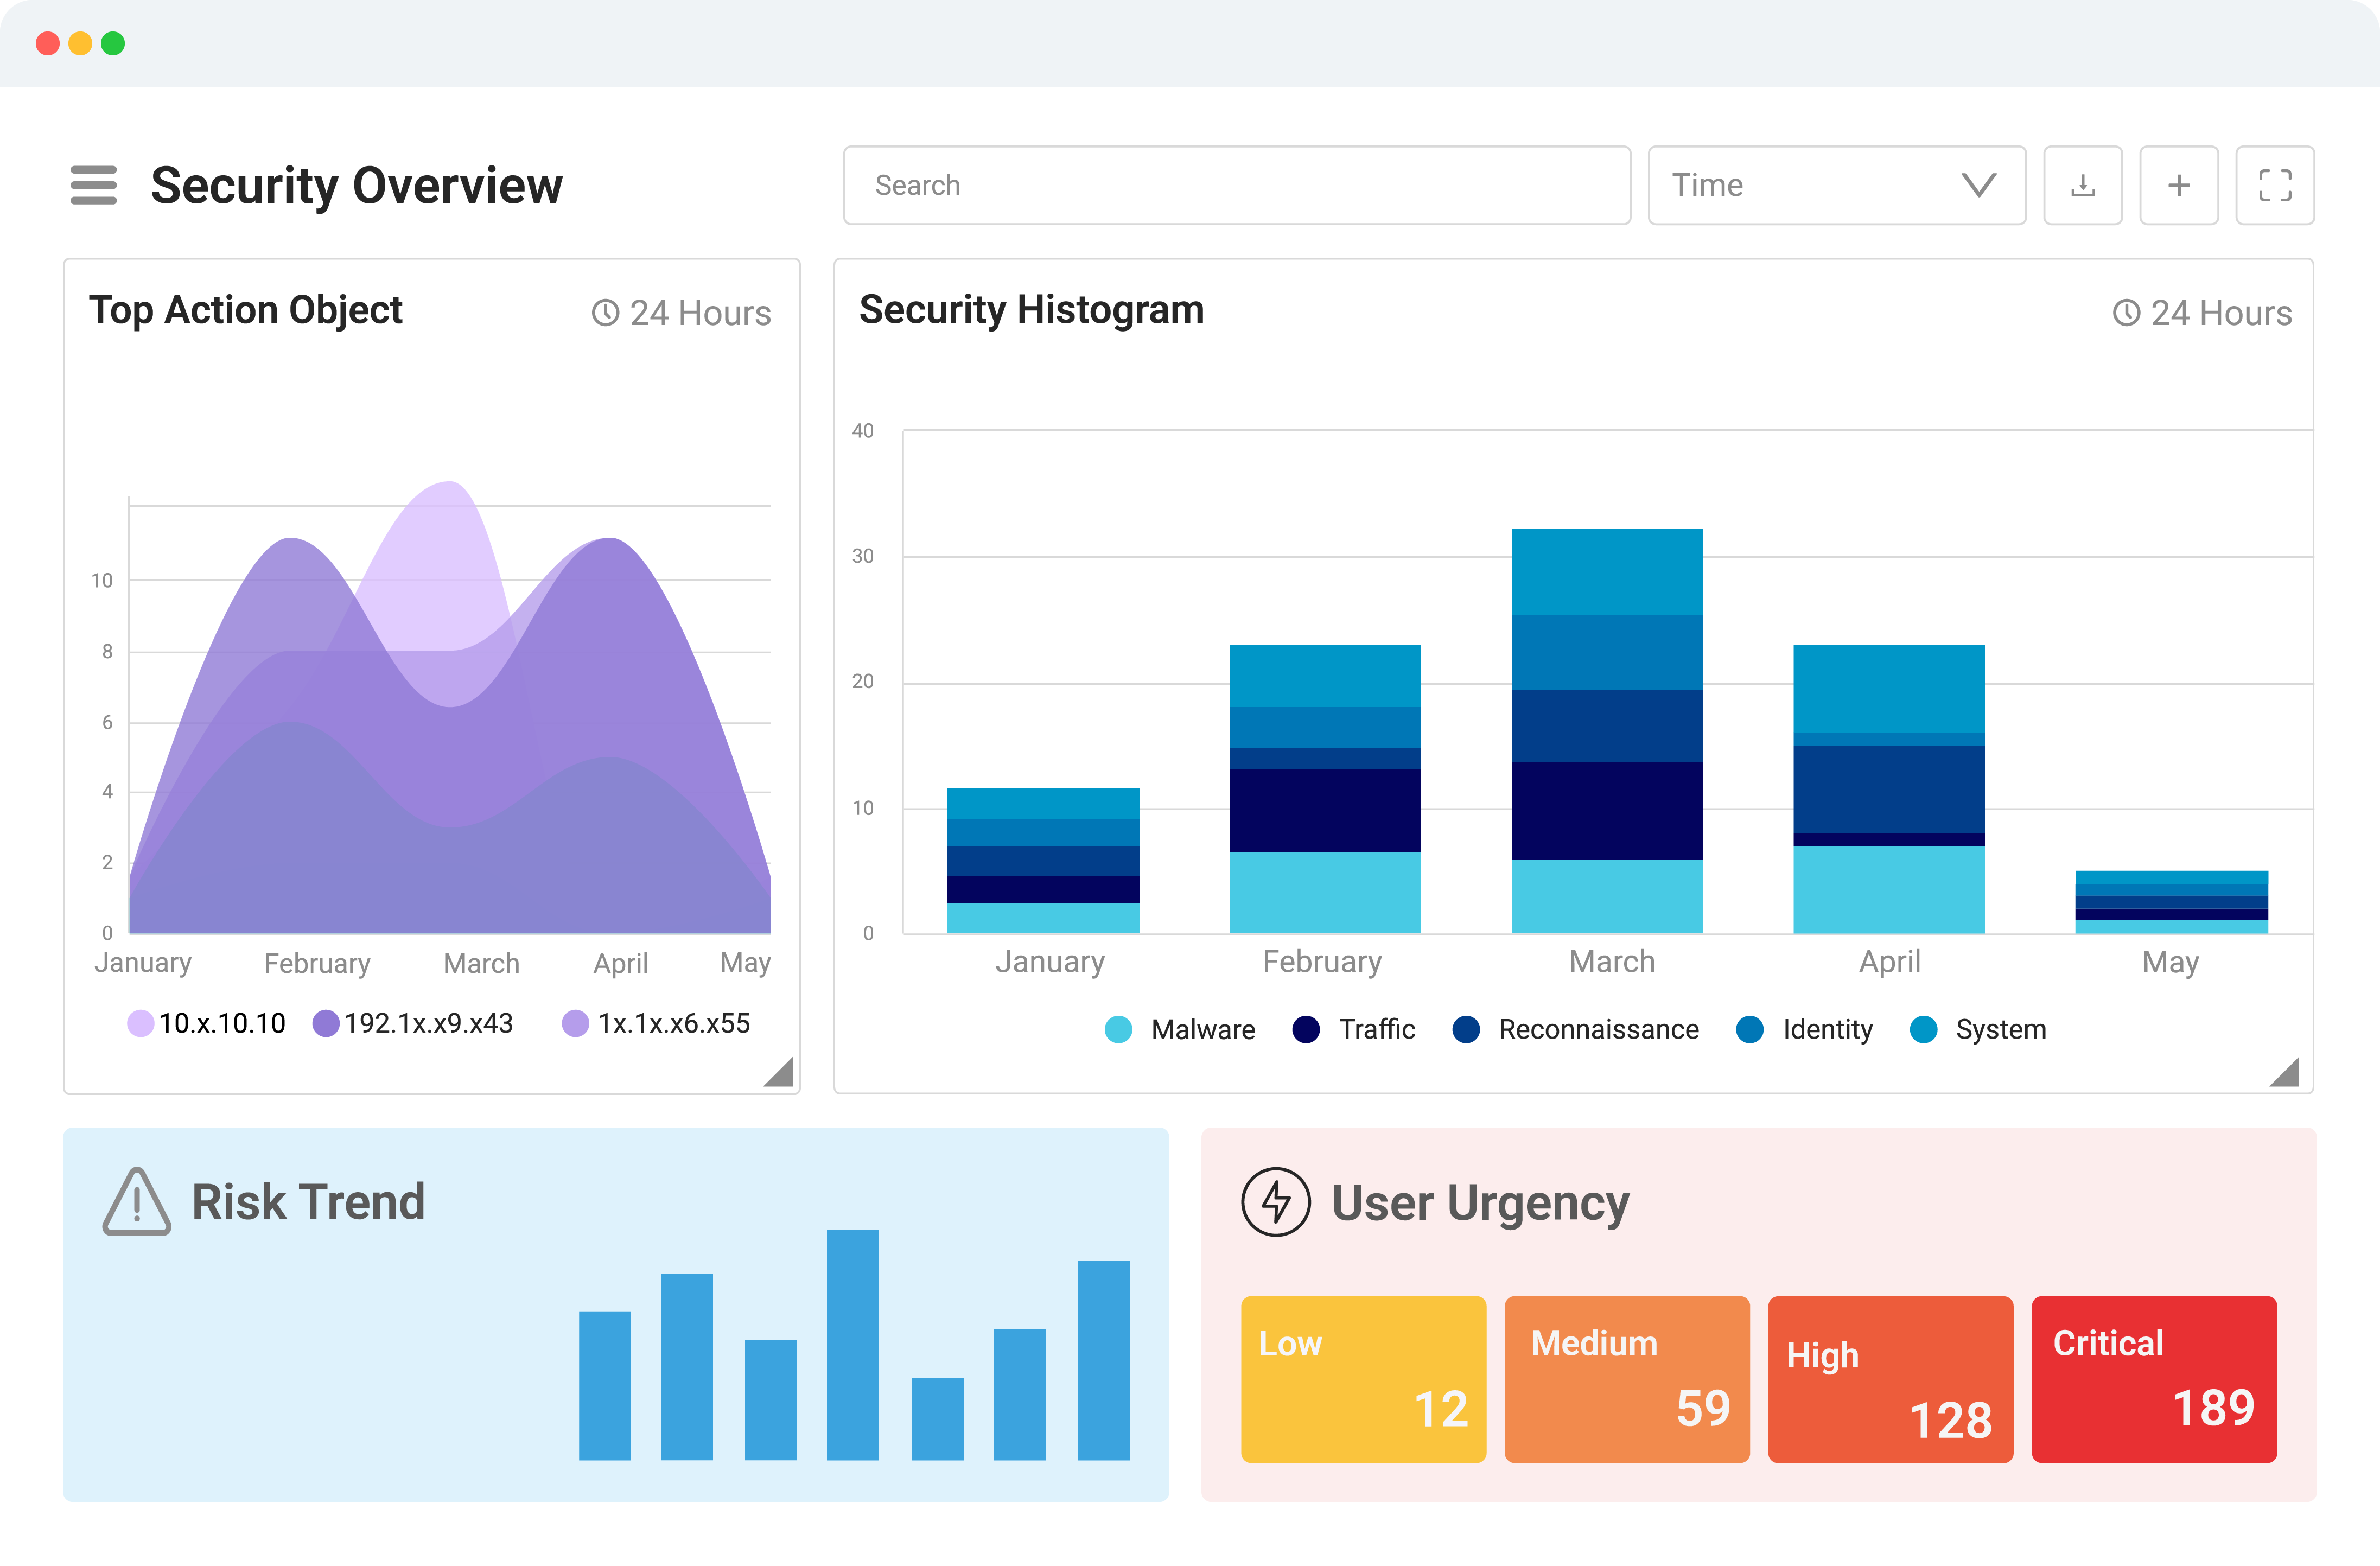This screenshot has width=2380, height=1566.
Task: Click the lightning bolt icon beside User Urgency
Action: click(x=1276, y=1202)
